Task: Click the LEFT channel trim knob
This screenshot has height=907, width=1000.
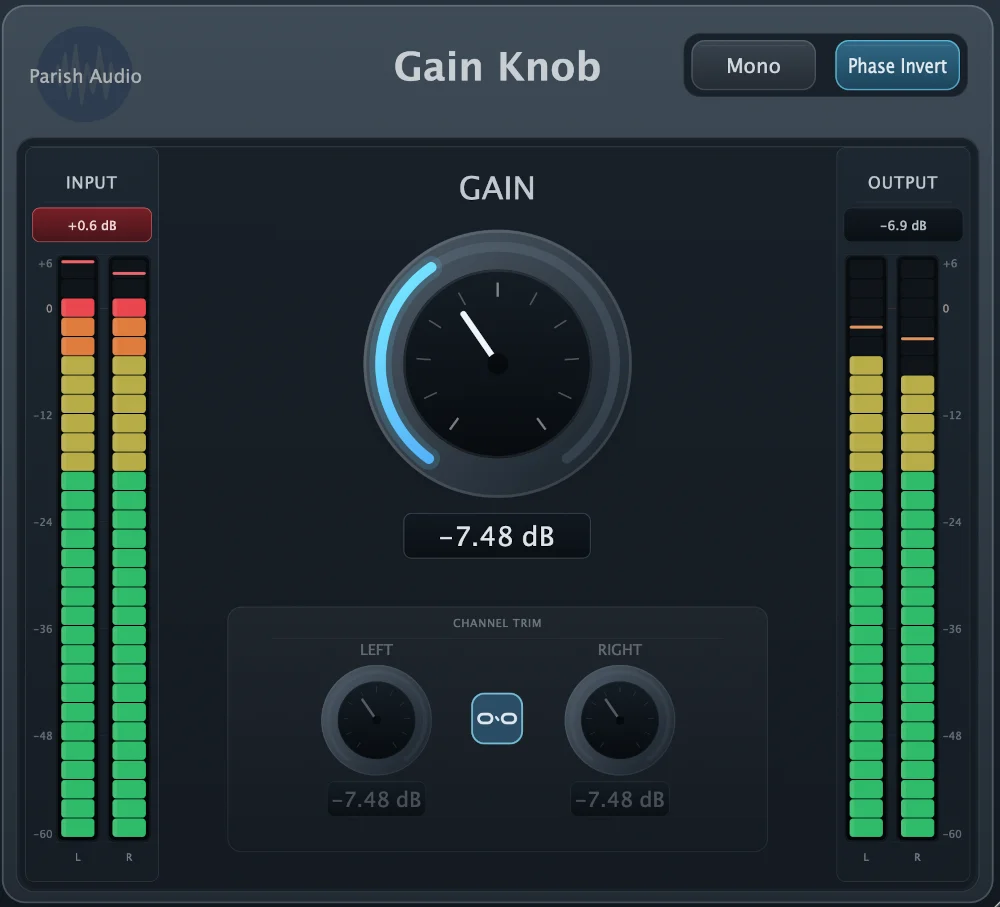Action: coord(376,720)
